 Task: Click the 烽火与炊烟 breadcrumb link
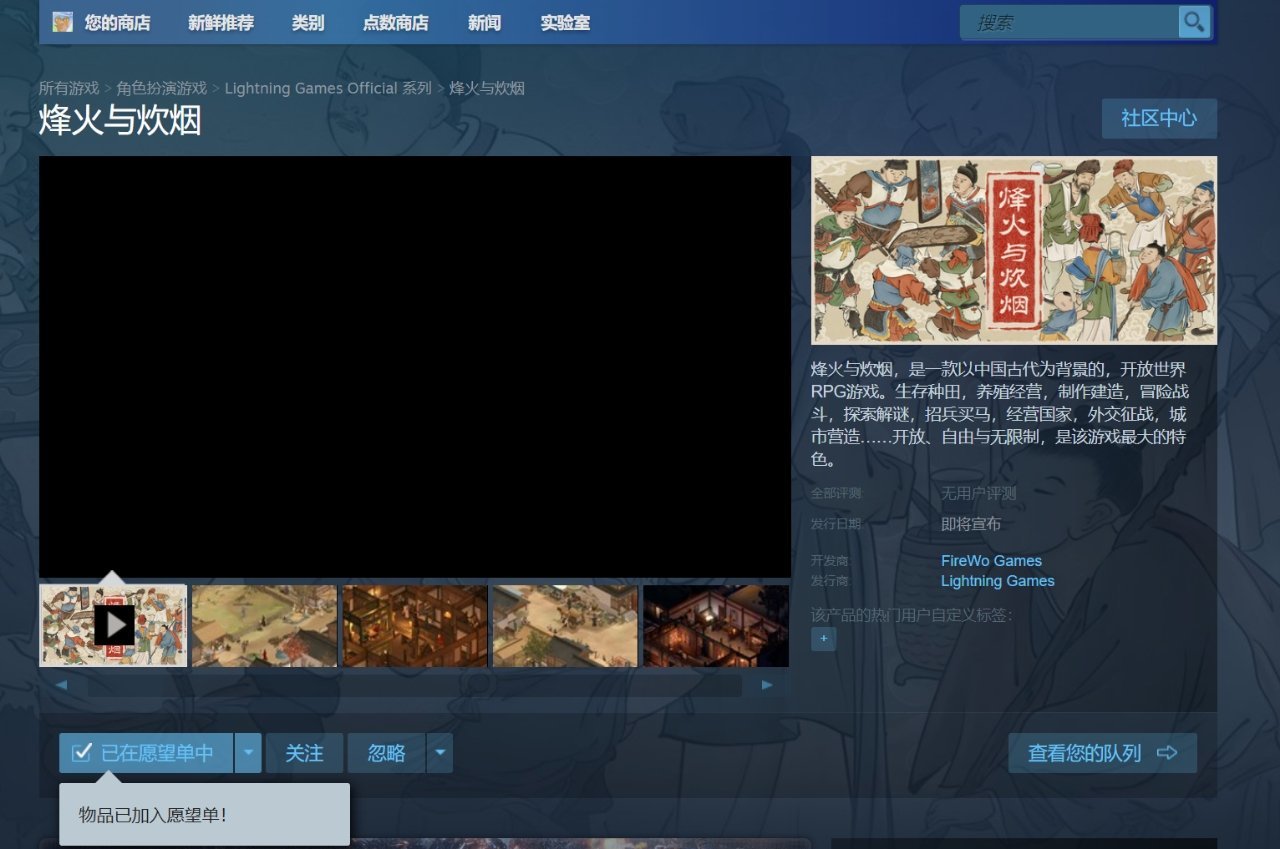click(x=487, y=88)
